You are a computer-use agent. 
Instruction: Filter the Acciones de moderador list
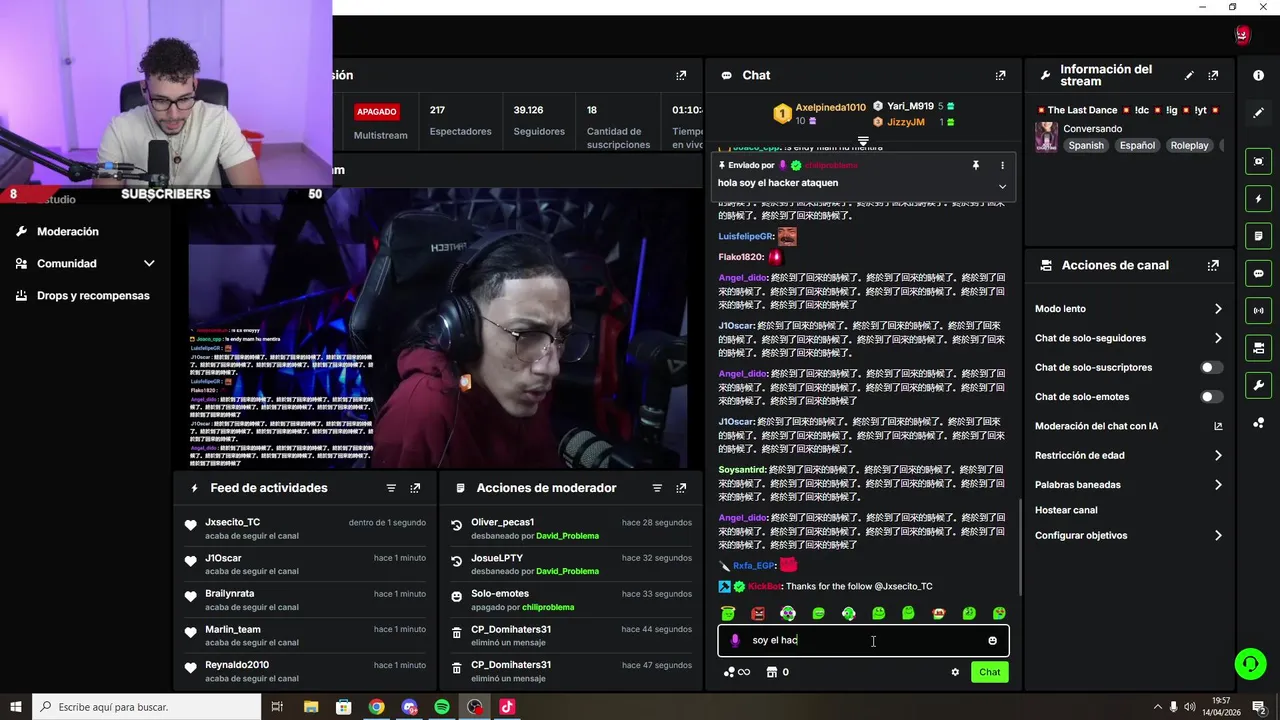click(657, 488)
